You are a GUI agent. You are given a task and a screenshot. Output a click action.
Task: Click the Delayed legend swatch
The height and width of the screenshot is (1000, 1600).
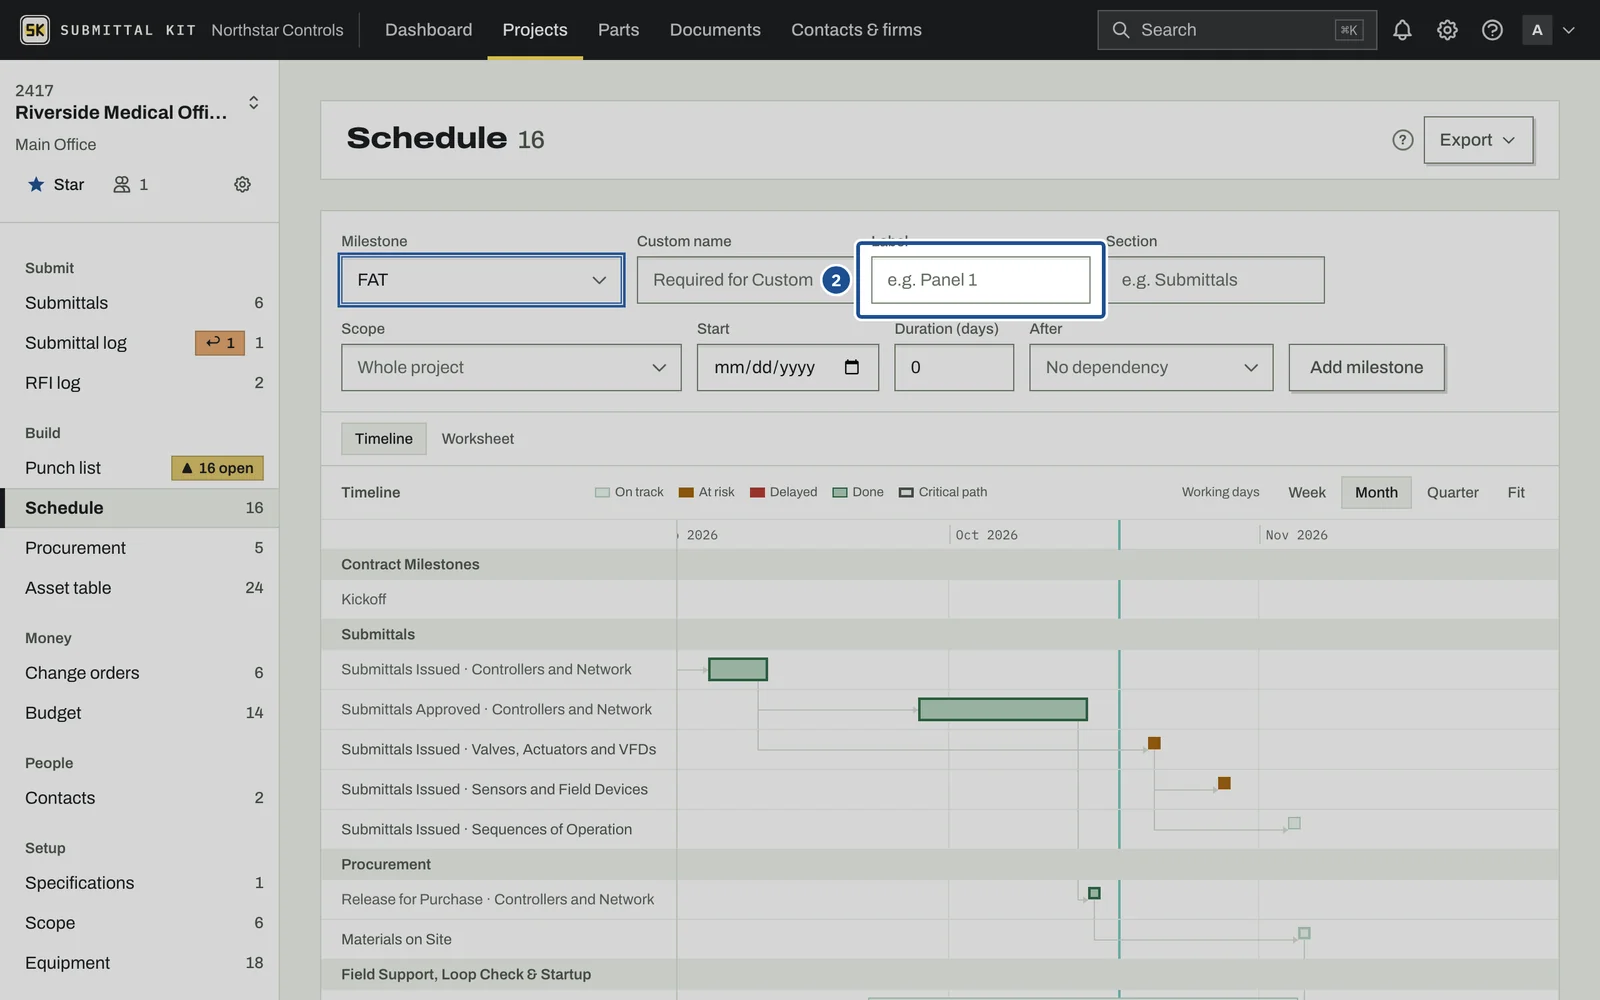pyautogui.click(x=757, y=492)
